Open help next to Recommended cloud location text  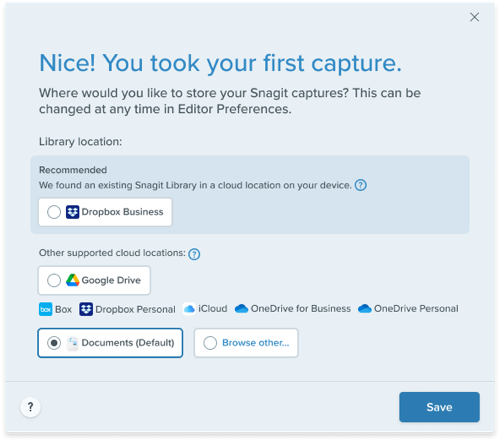tap(360, 185)
